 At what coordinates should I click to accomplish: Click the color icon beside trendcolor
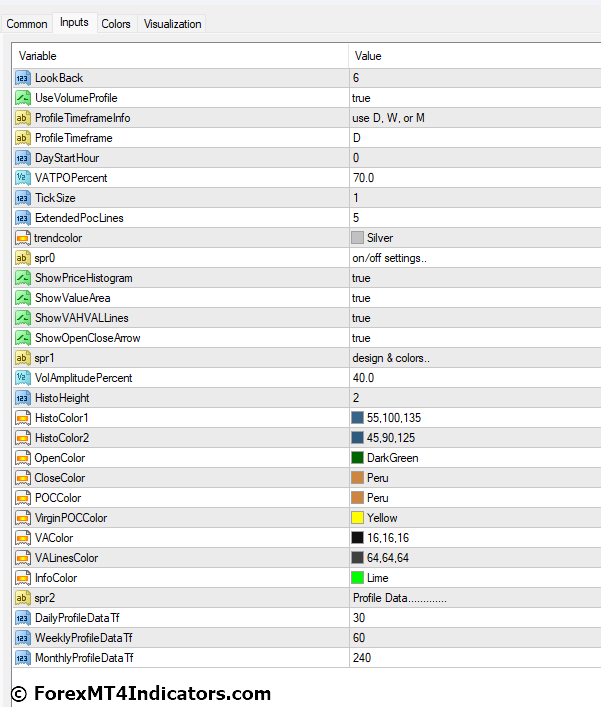click(x=23, y=238)
